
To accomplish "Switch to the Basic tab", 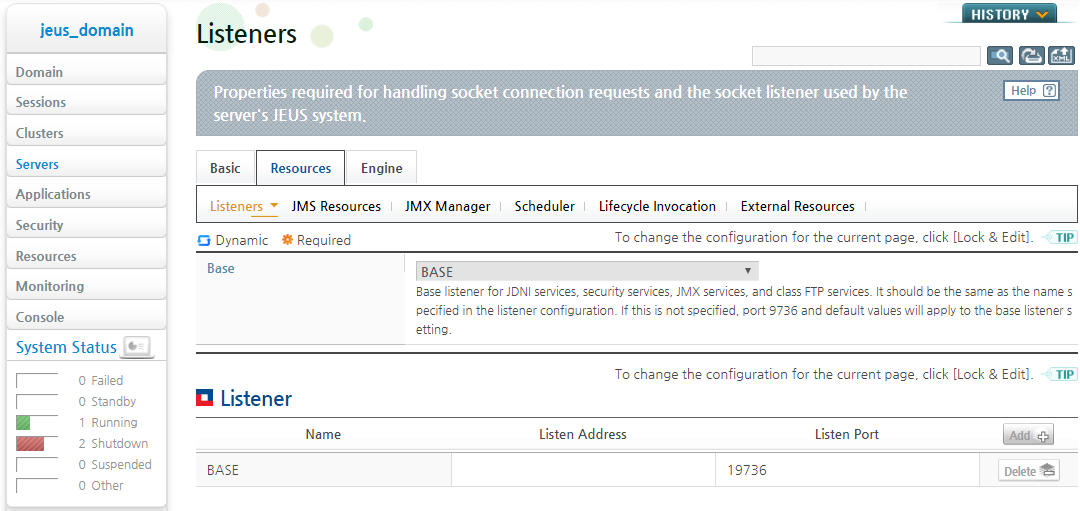I will tap(225, 168).
